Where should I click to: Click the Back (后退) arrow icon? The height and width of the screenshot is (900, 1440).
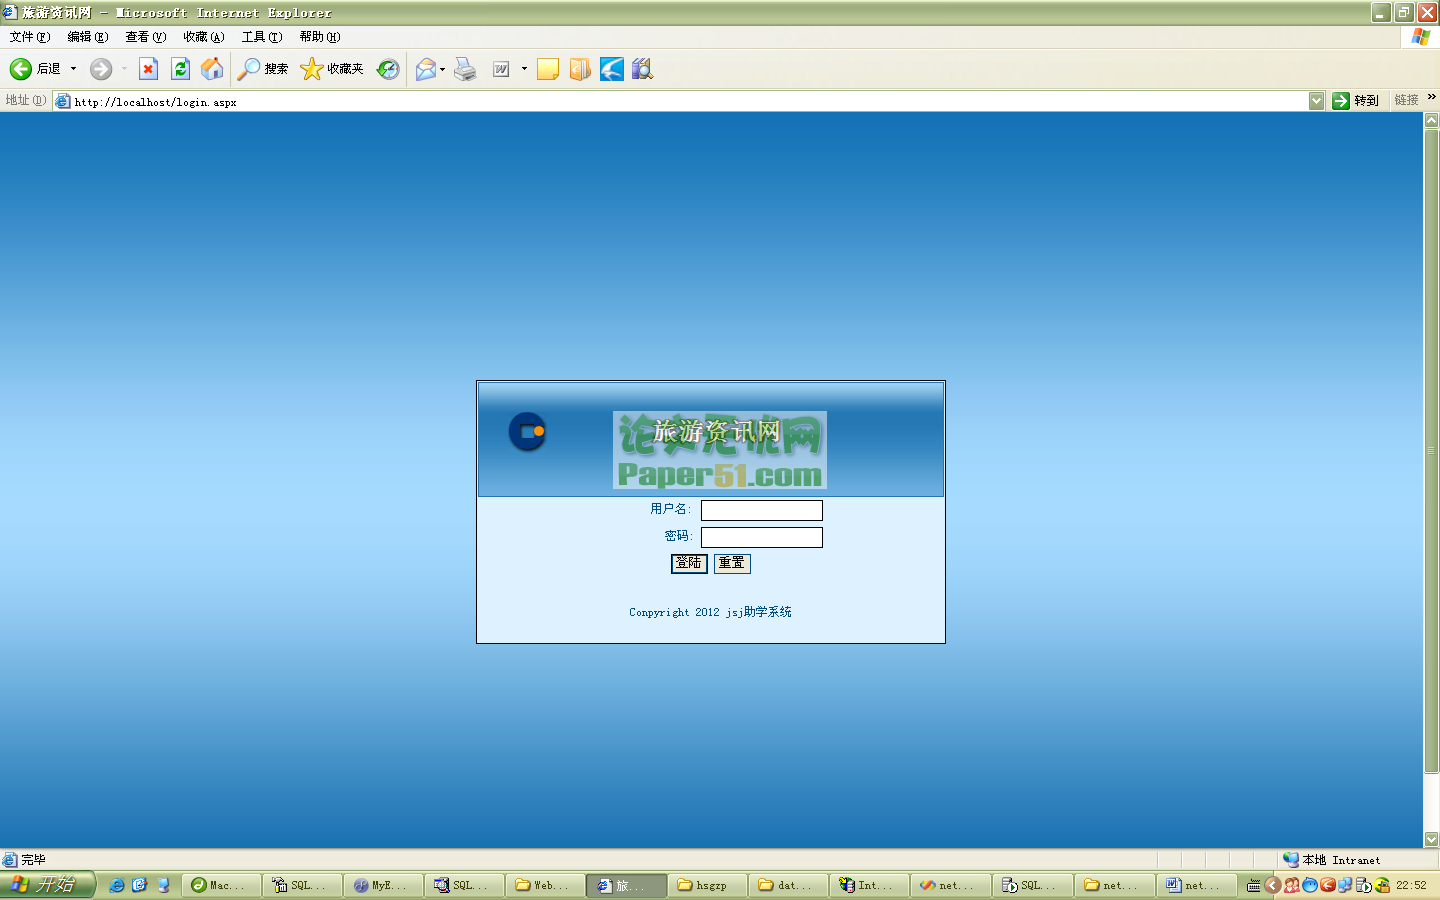(21, 69)
